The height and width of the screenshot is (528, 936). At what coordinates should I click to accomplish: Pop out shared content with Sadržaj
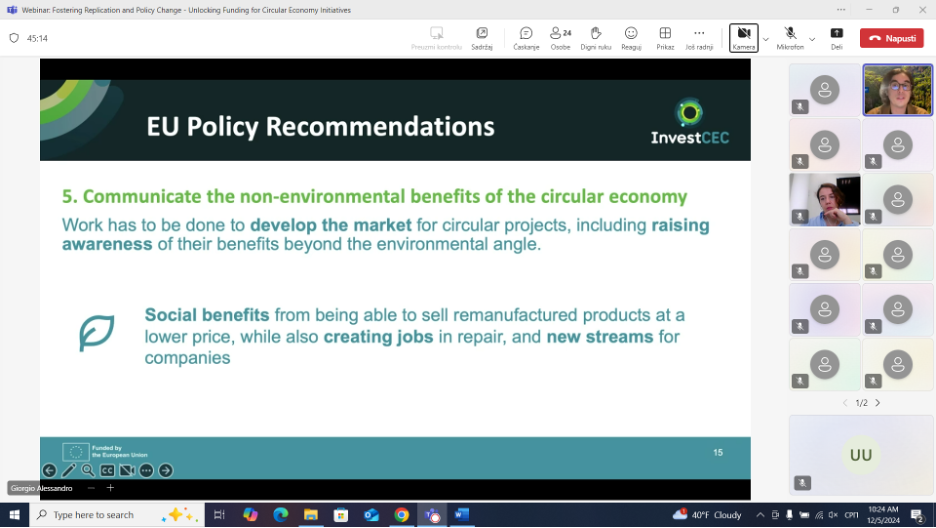point(482,37)
